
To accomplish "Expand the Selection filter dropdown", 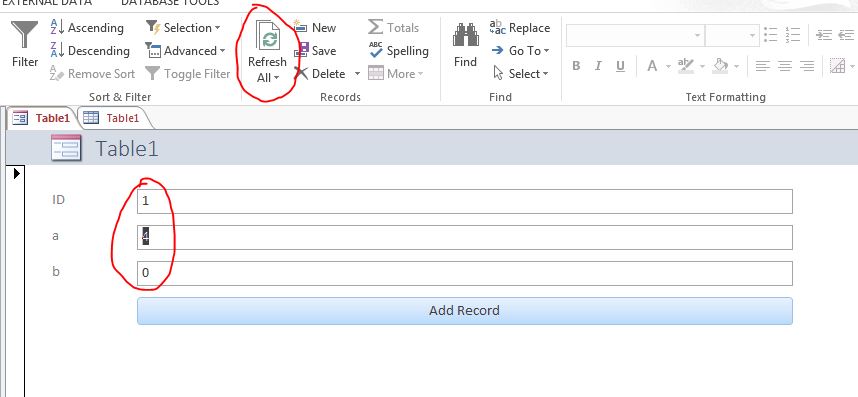I will [x=183, y=27].
